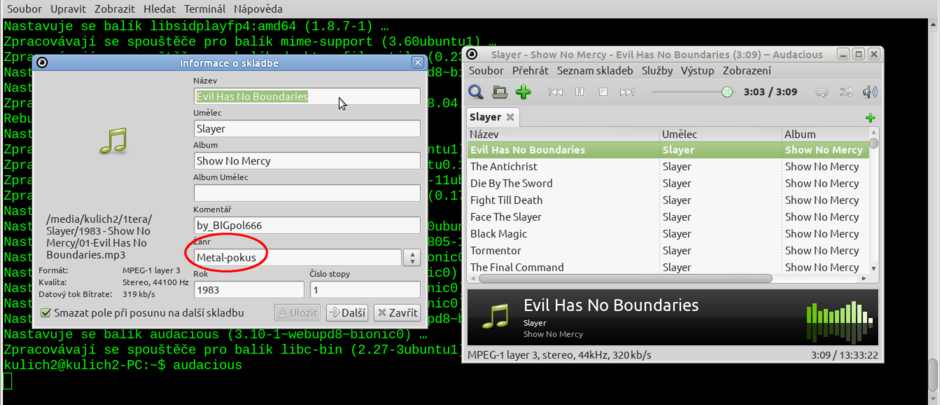Click the song info dialog window menu icon
This screenshot has width=940, height=405.
[43, 63]
